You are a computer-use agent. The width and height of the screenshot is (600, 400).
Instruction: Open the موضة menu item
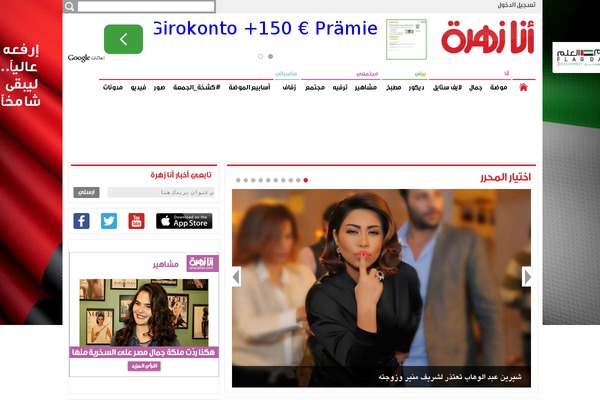[499, 88]
